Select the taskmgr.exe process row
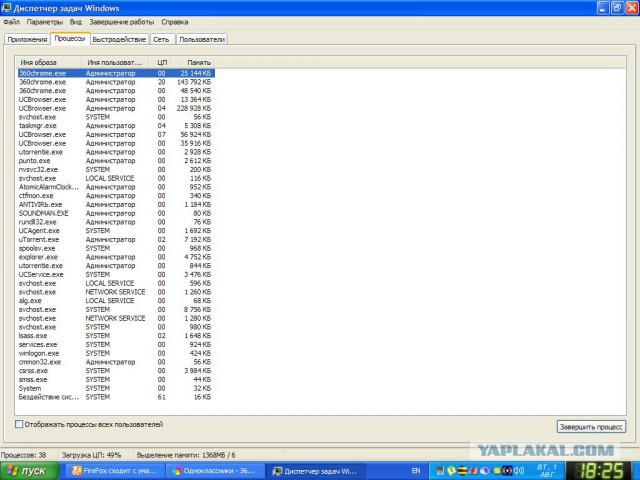 point(116,126)
